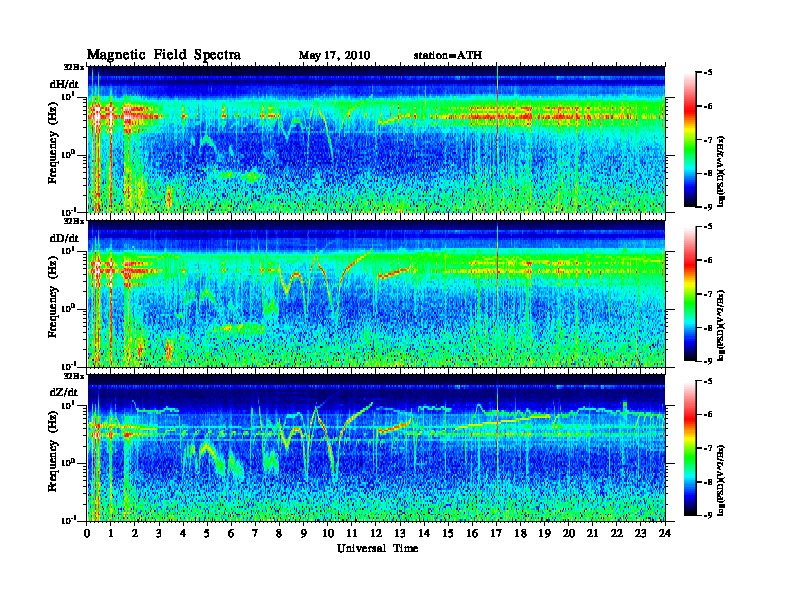792x612 pixels.
Task: Click hour "16" on the time axis
Action: (472, 534)
